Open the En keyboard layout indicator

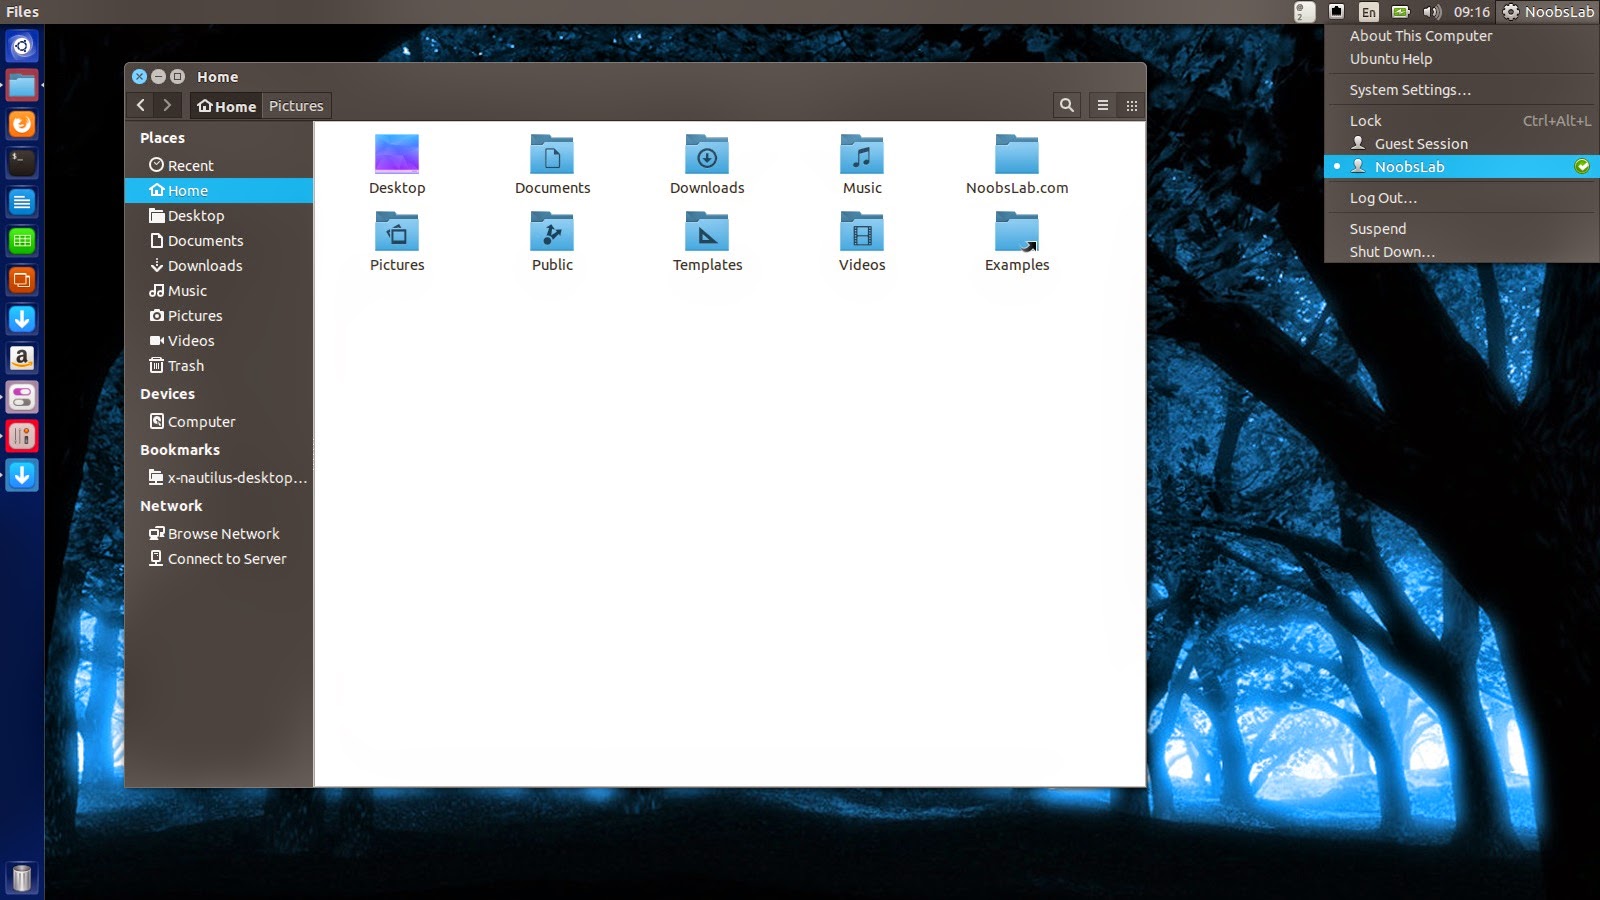[1369, 12]
